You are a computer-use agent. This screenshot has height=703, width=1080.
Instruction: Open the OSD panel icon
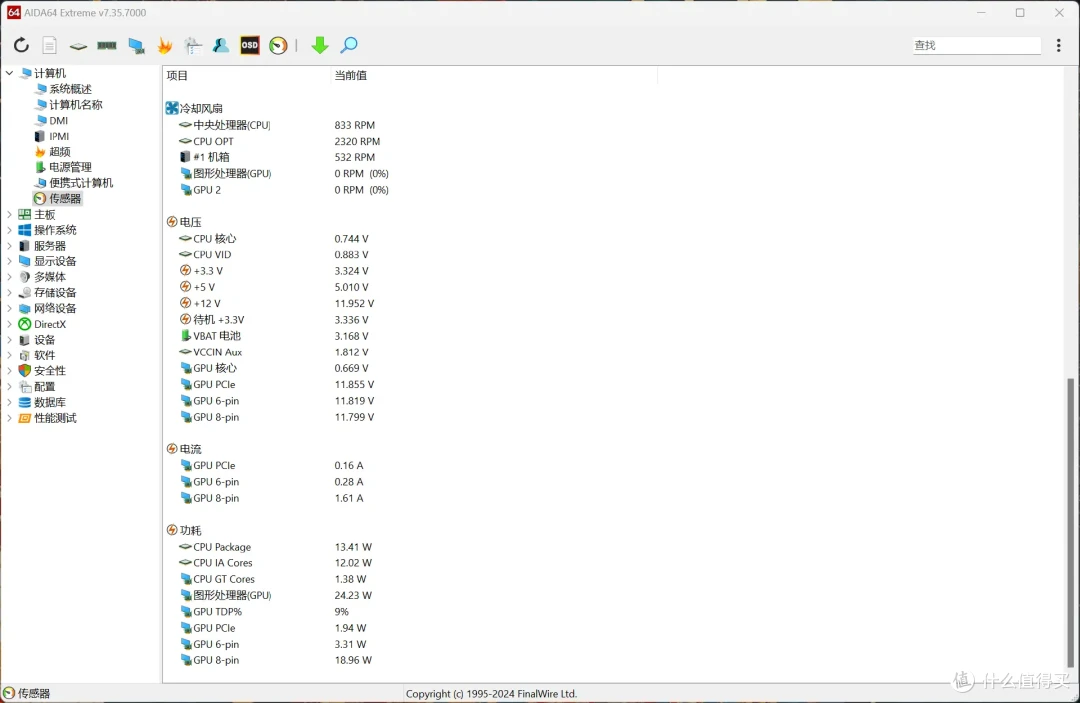pos(250,45)
